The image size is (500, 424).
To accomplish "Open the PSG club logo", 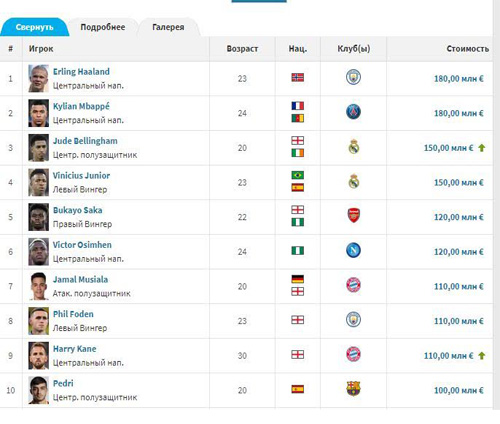I will (x=353, y=112).
